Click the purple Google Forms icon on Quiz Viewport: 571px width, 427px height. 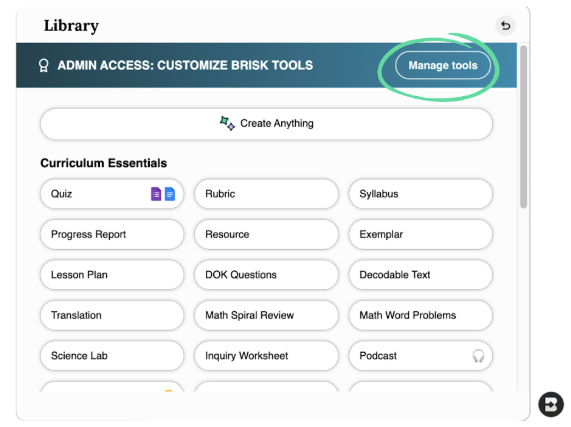tap(156, 194)
